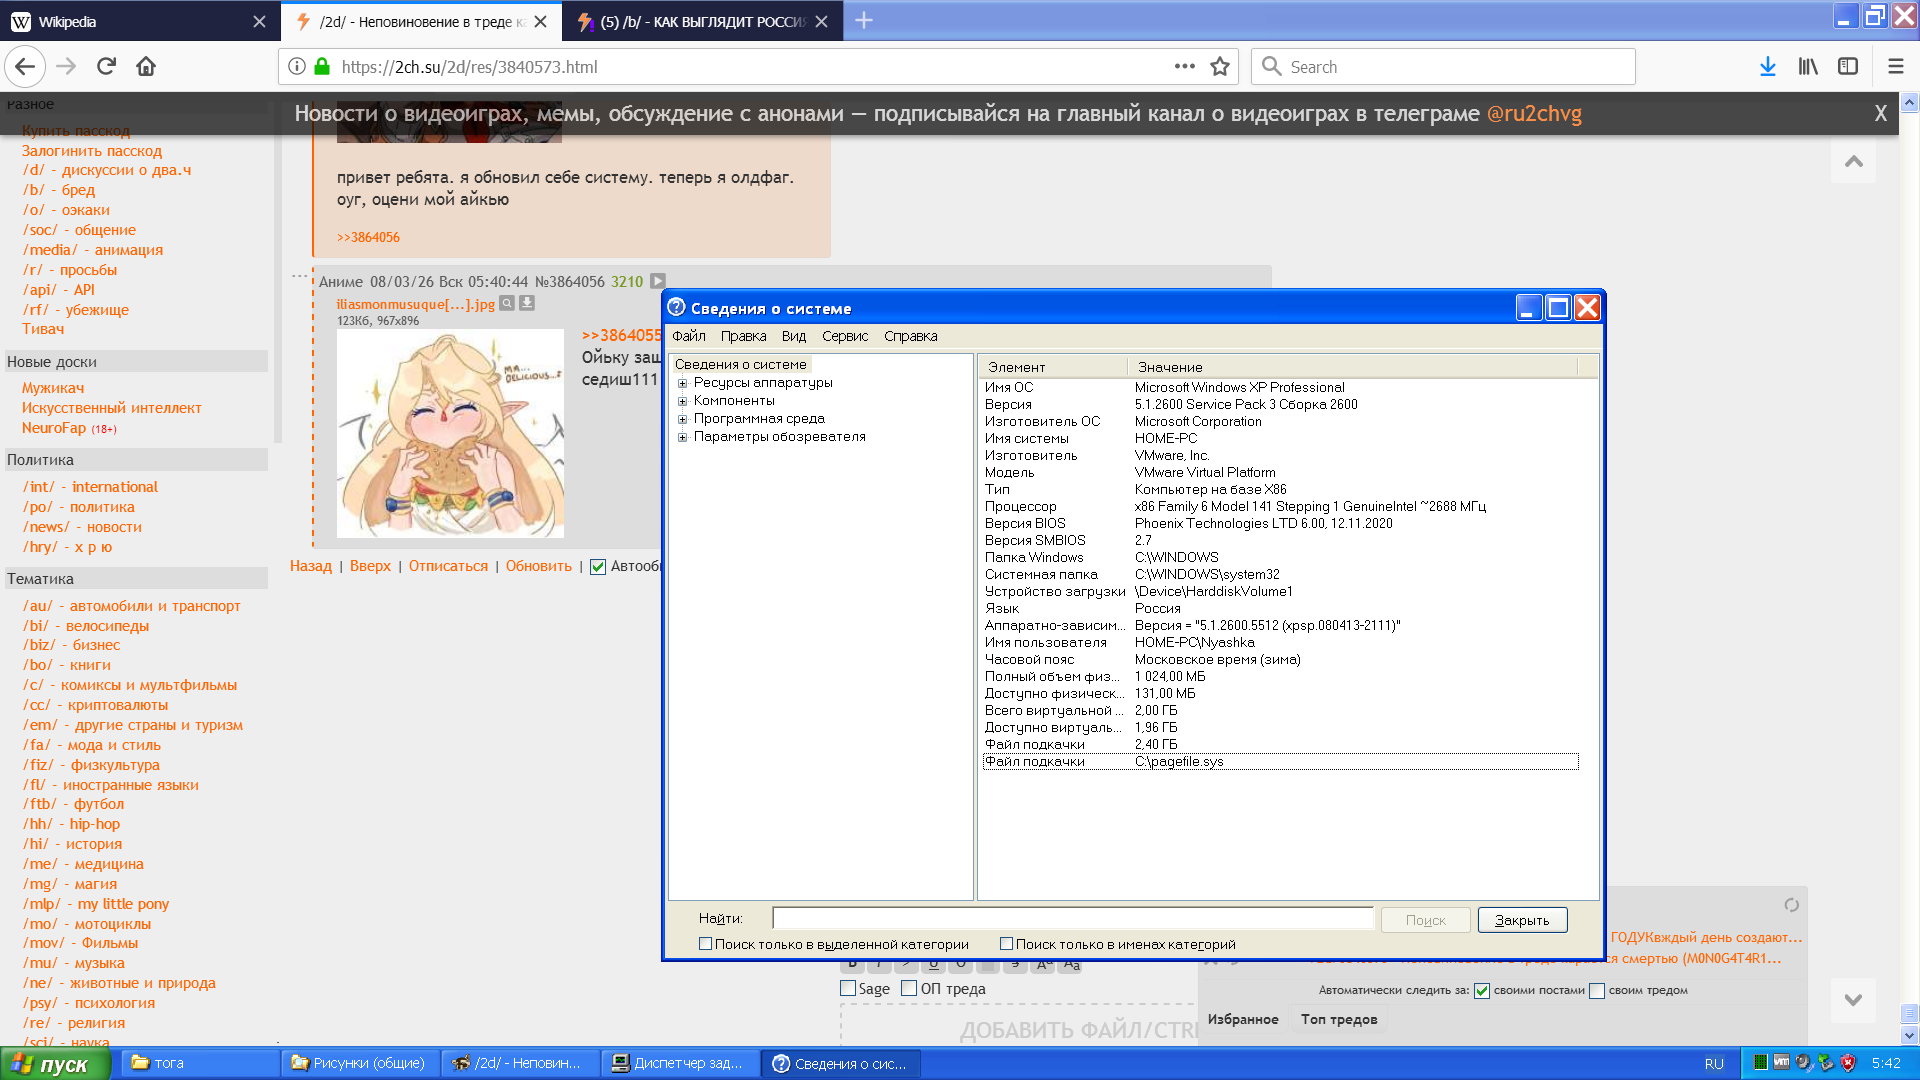The height and width of the screenshot is (1080, 1920).
Task: Expand the Ресурсы аппаратуры tree node
Action: 683,383
